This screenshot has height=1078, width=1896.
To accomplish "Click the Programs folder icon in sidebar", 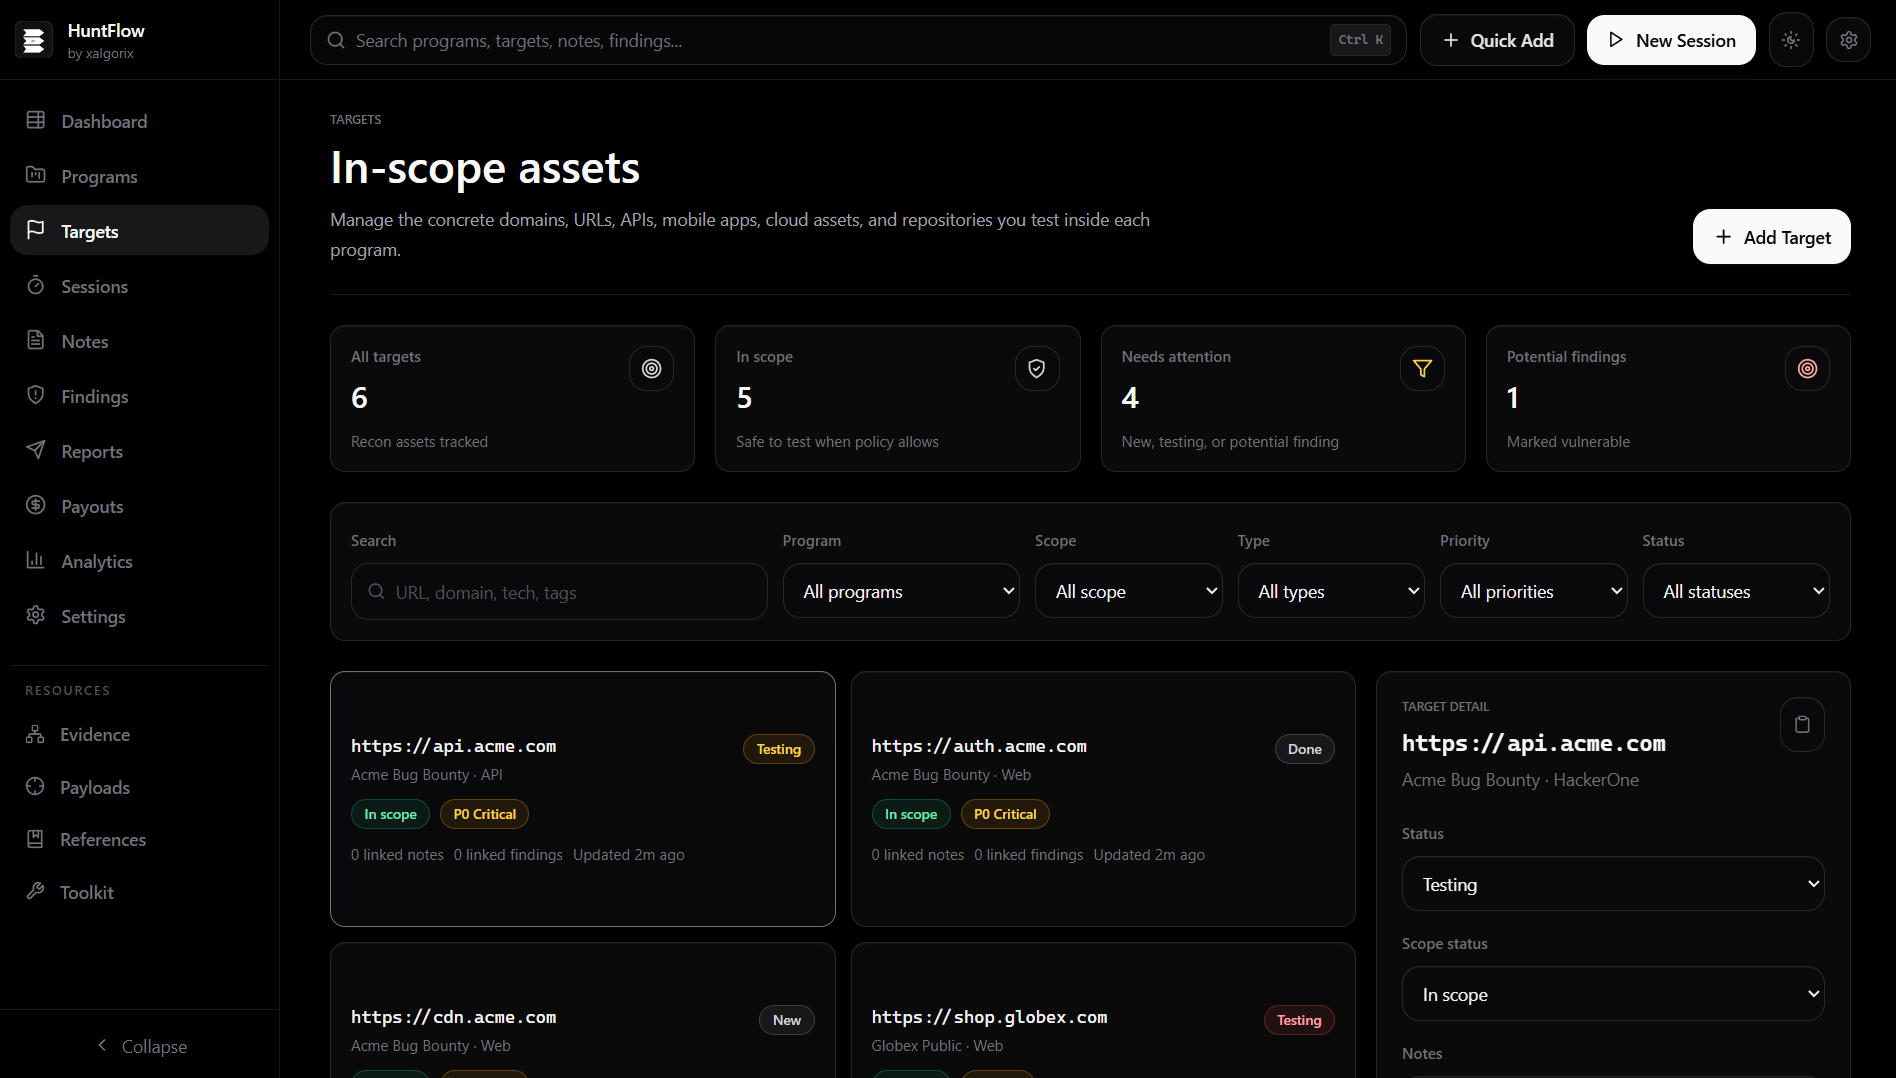I will (36, 175).
